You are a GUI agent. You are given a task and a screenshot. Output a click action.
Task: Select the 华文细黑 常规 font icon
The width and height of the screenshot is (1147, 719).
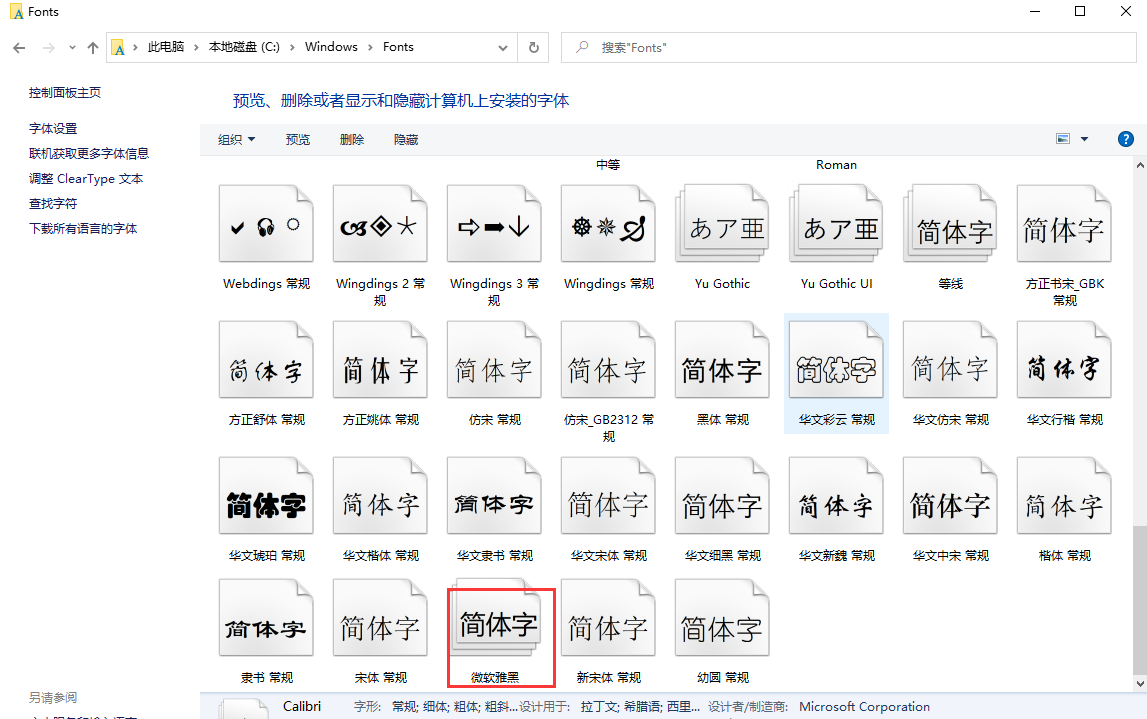[x=723, y=496]
